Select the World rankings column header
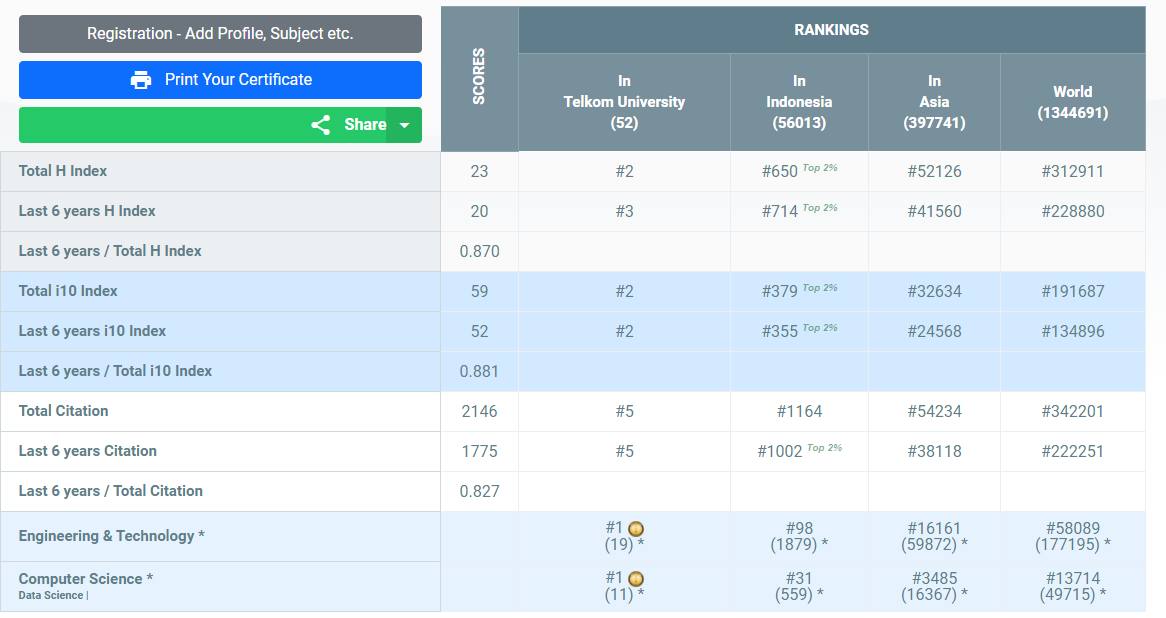The image size is (1166, 618). click(1072, 102)
